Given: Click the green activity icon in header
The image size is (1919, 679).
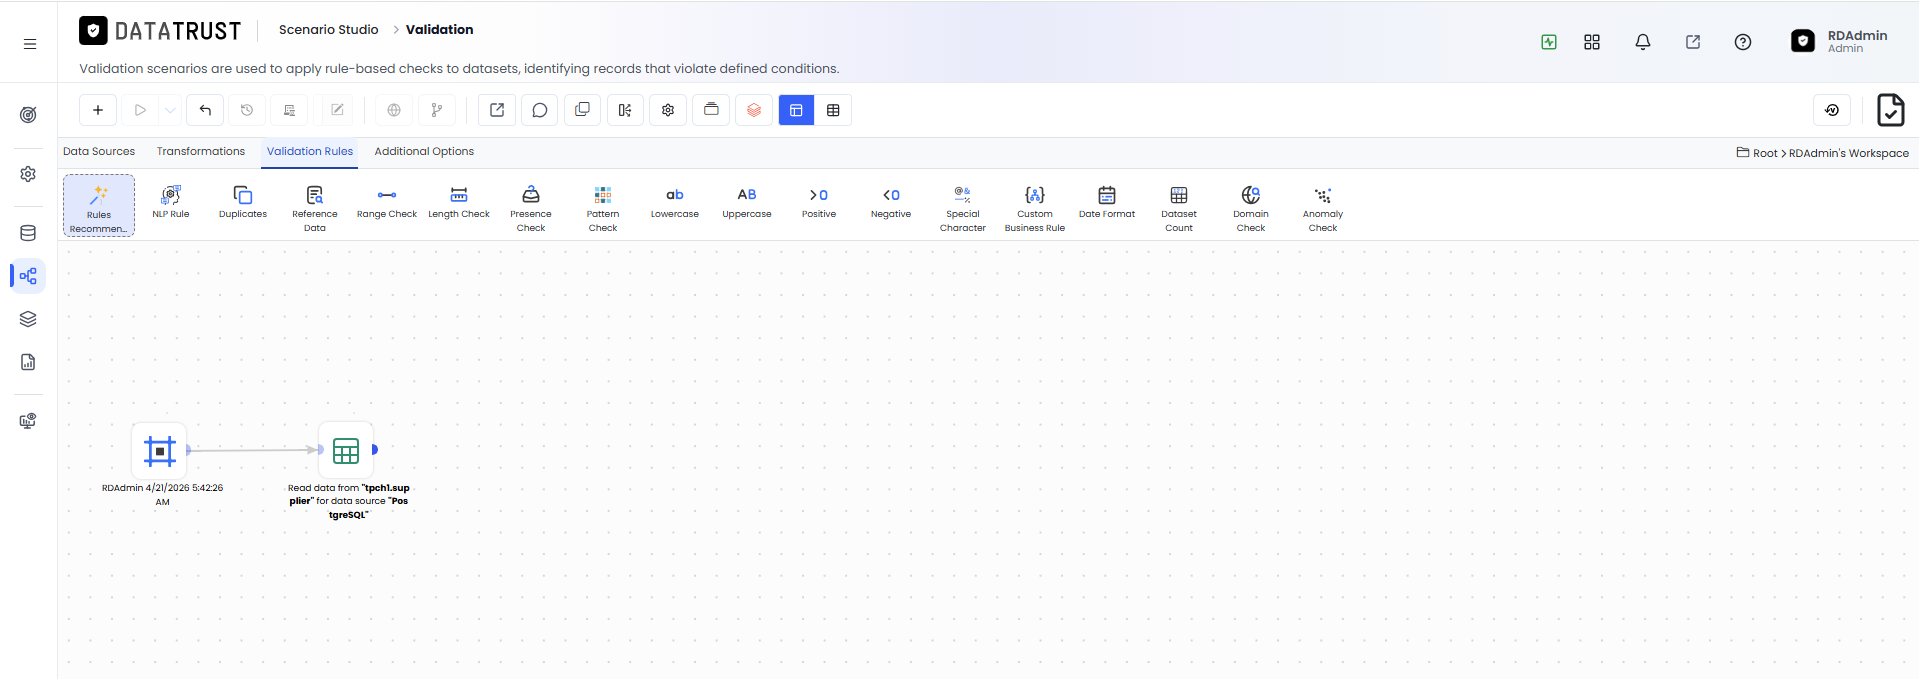Looking at the screenshot, I should tap(1549, 42).
